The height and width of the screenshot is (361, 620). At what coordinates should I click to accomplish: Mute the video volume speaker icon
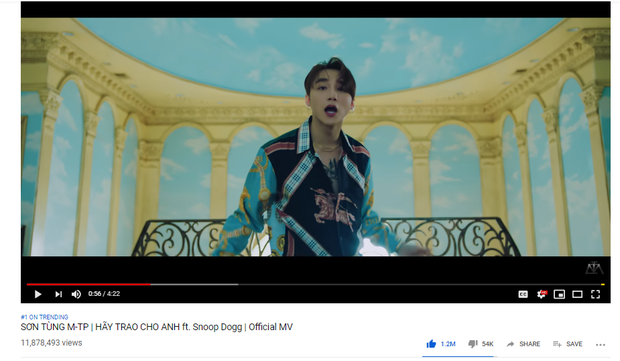tap(76, 294)
